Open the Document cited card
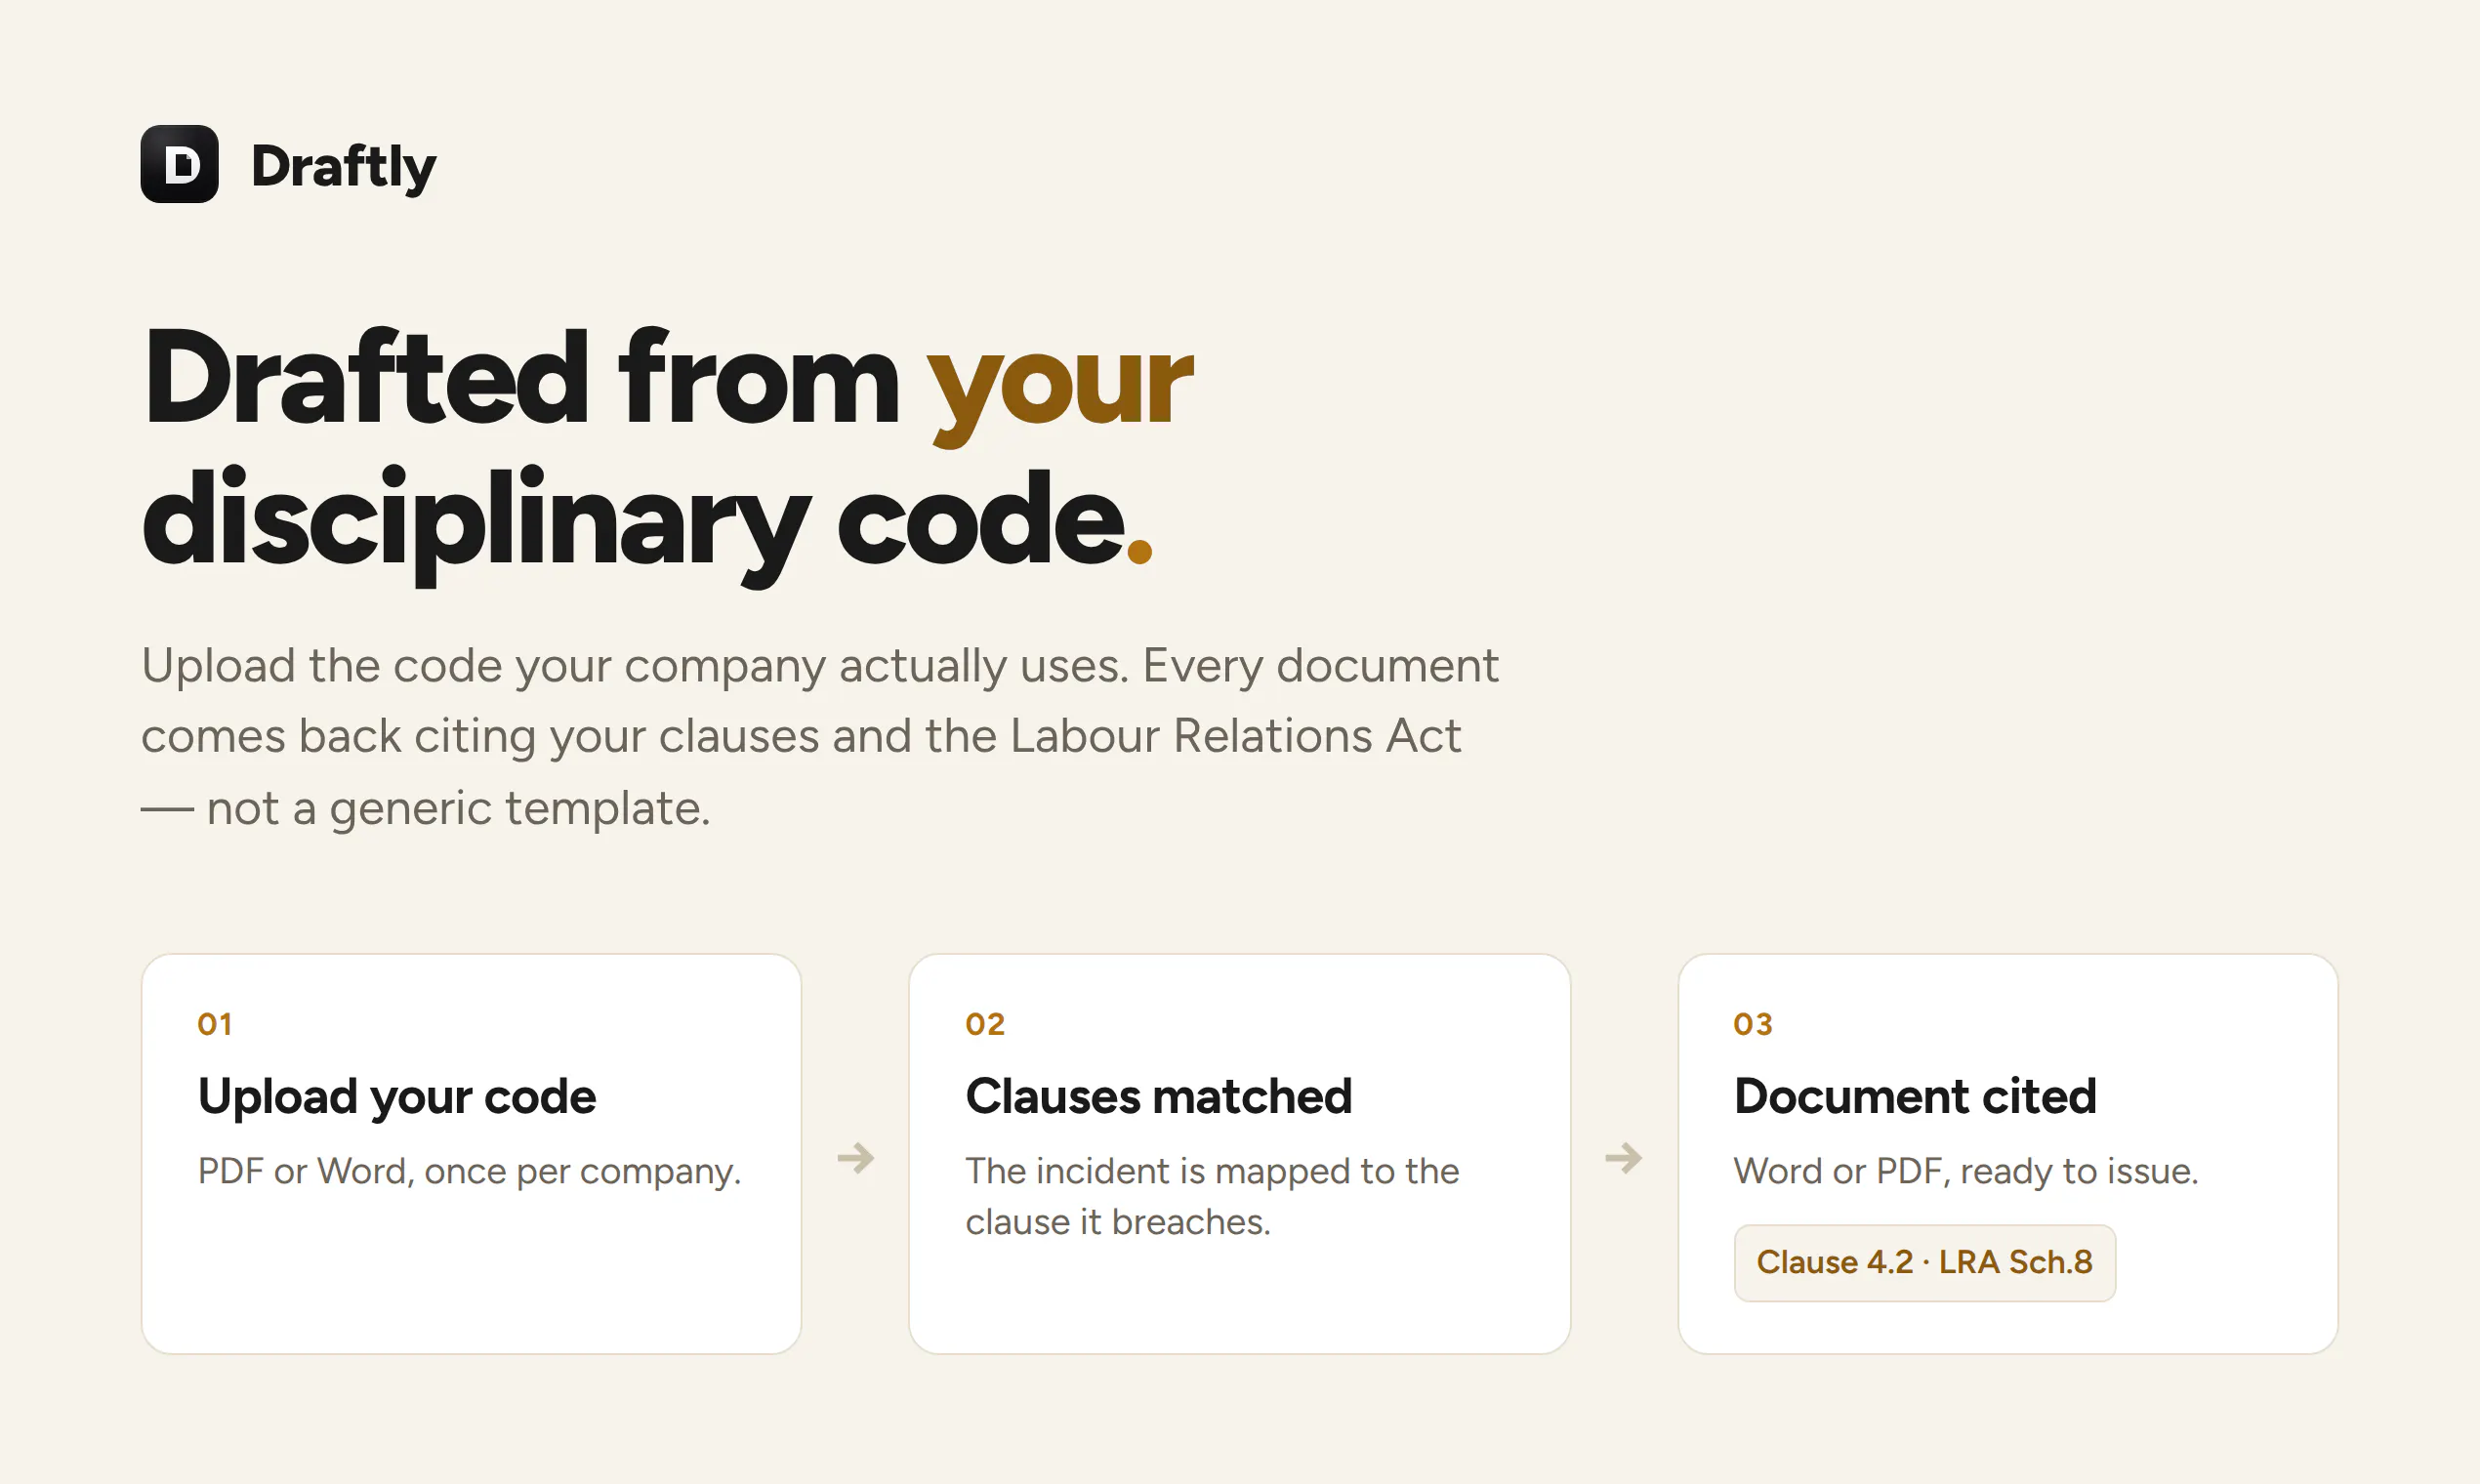This screenshot has height=1484, width=2480. click(2008, 1154)
